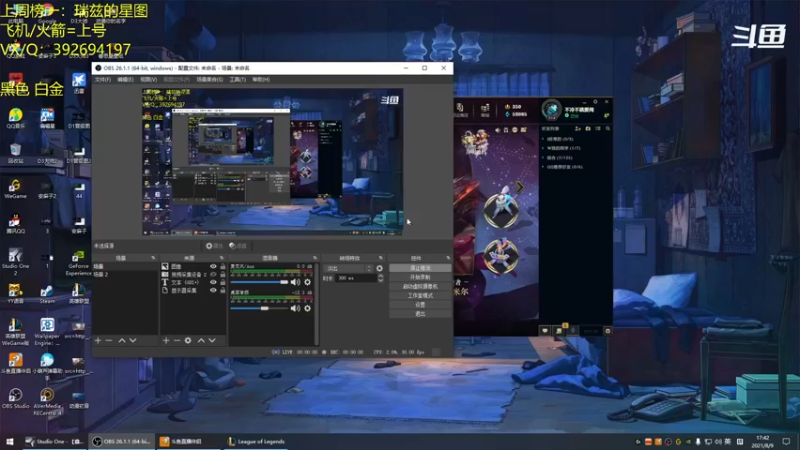
Task: Move scene up in the scenes panel
Action: 122,340
